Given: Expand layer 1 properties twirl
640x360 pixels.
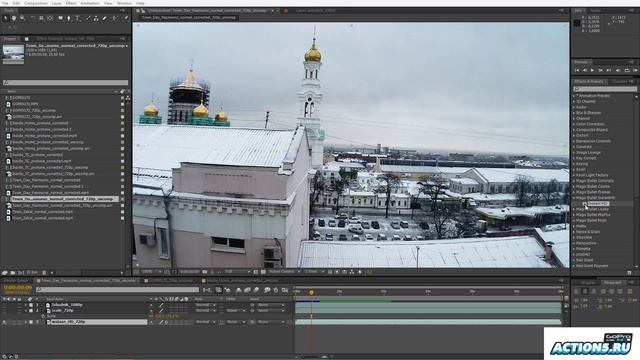Looking at the screenshot, I should click(x=26, y=305).
